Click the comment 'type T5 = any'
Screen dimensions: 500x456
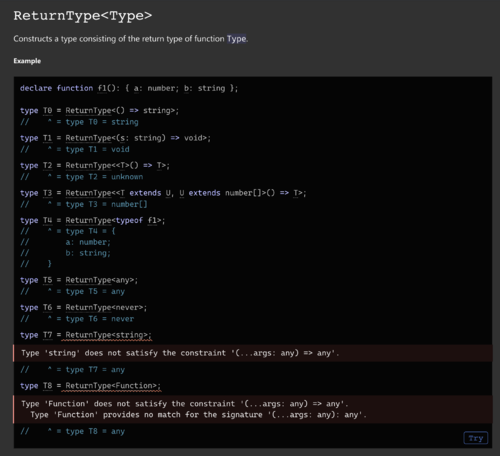(x=95, y=291)
